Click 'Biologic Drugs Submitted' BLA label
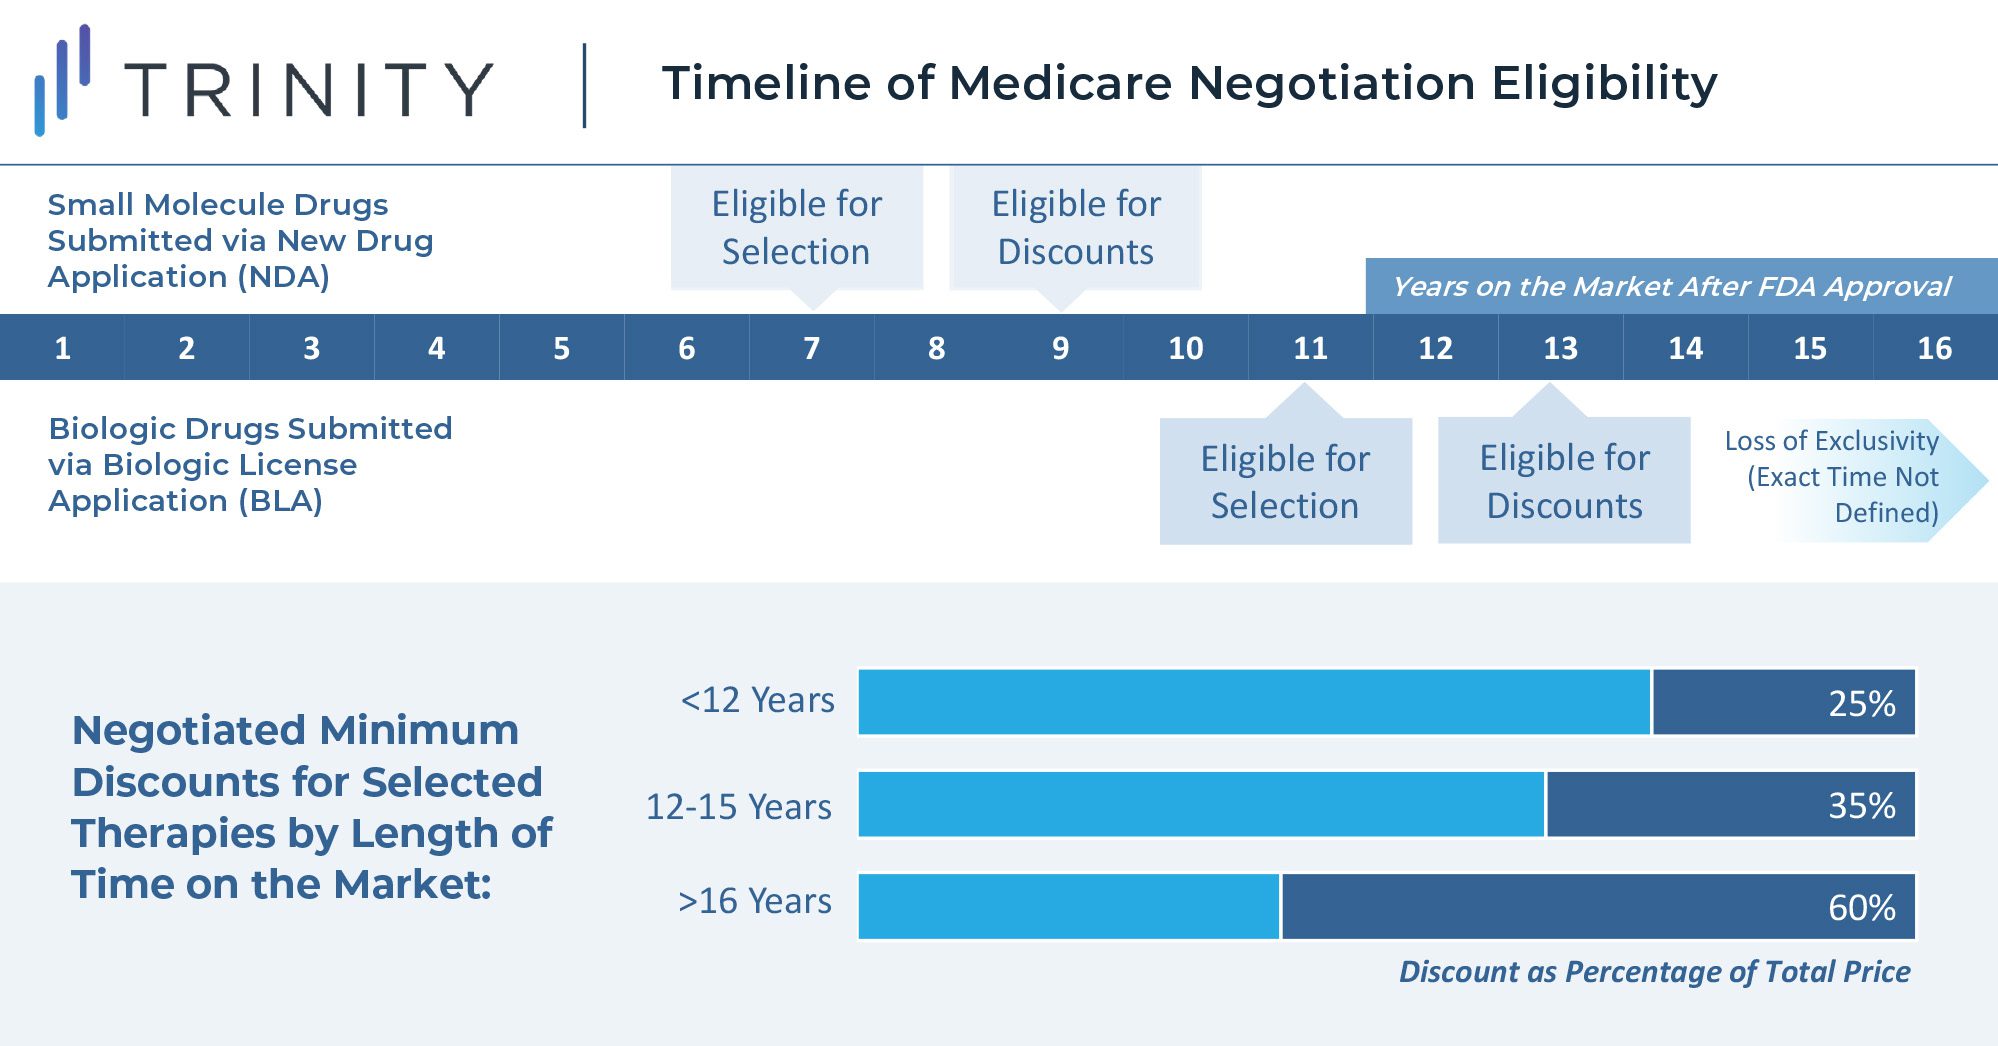Image resolution: width=1998 pixels, height=1046 pixels. tap(250, 464)
